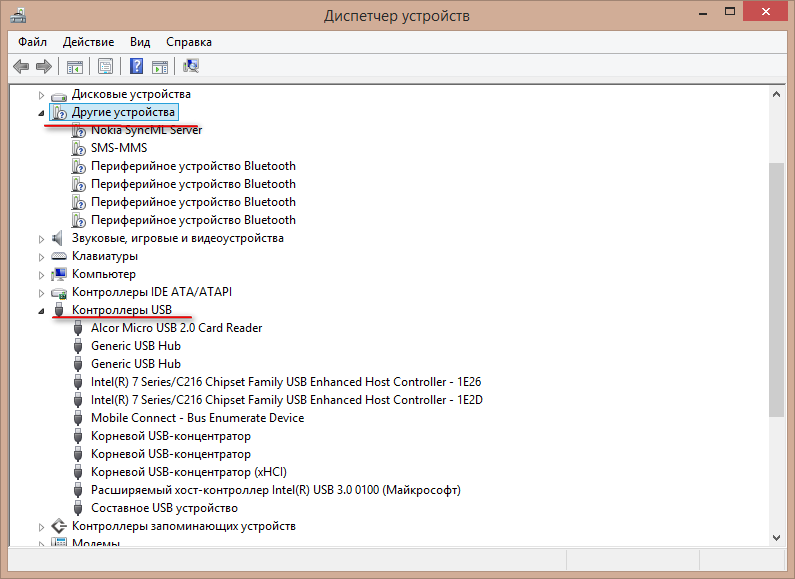Click USB icon beside Alcor Micro Card Reader
795x579 pixels.
coord(78,328)
